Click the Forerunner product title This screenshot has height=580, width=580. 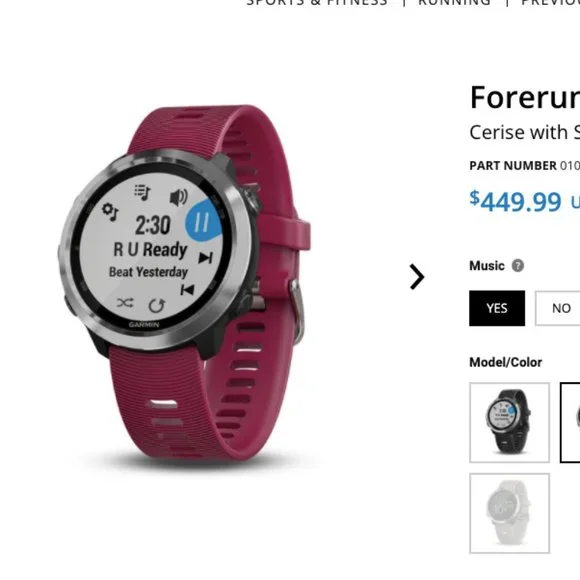click(x=525, y=97)
